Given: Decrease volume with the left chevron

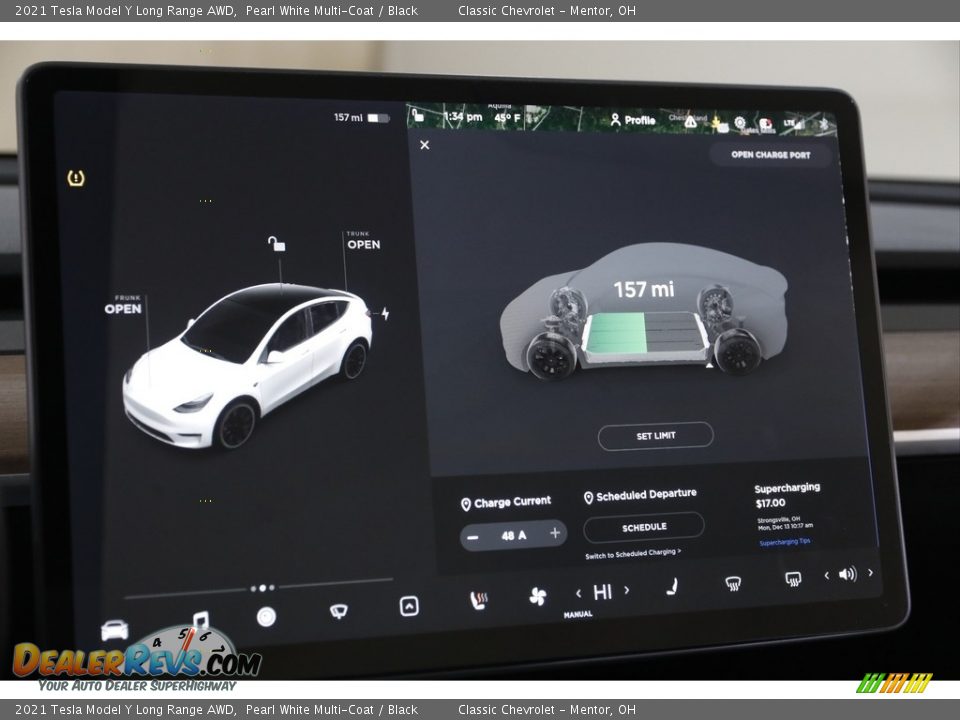Looking at the screenshot, I should 827,576.
